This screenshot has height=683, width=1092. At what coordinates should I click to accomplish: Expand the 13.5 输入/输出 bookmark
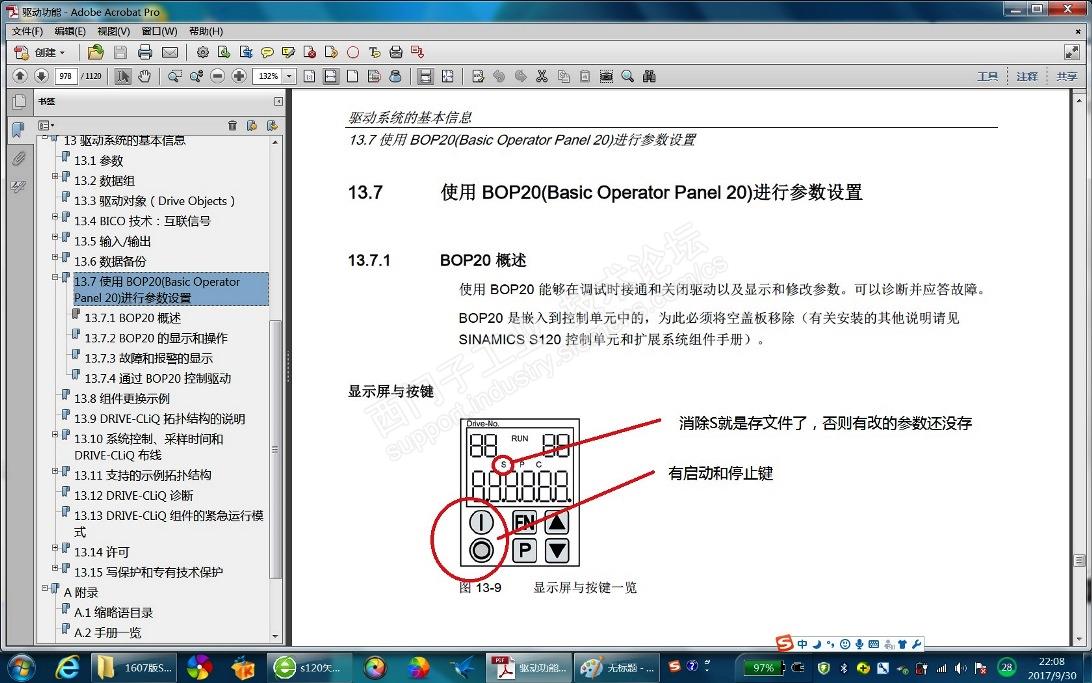[x=56, y=237]
